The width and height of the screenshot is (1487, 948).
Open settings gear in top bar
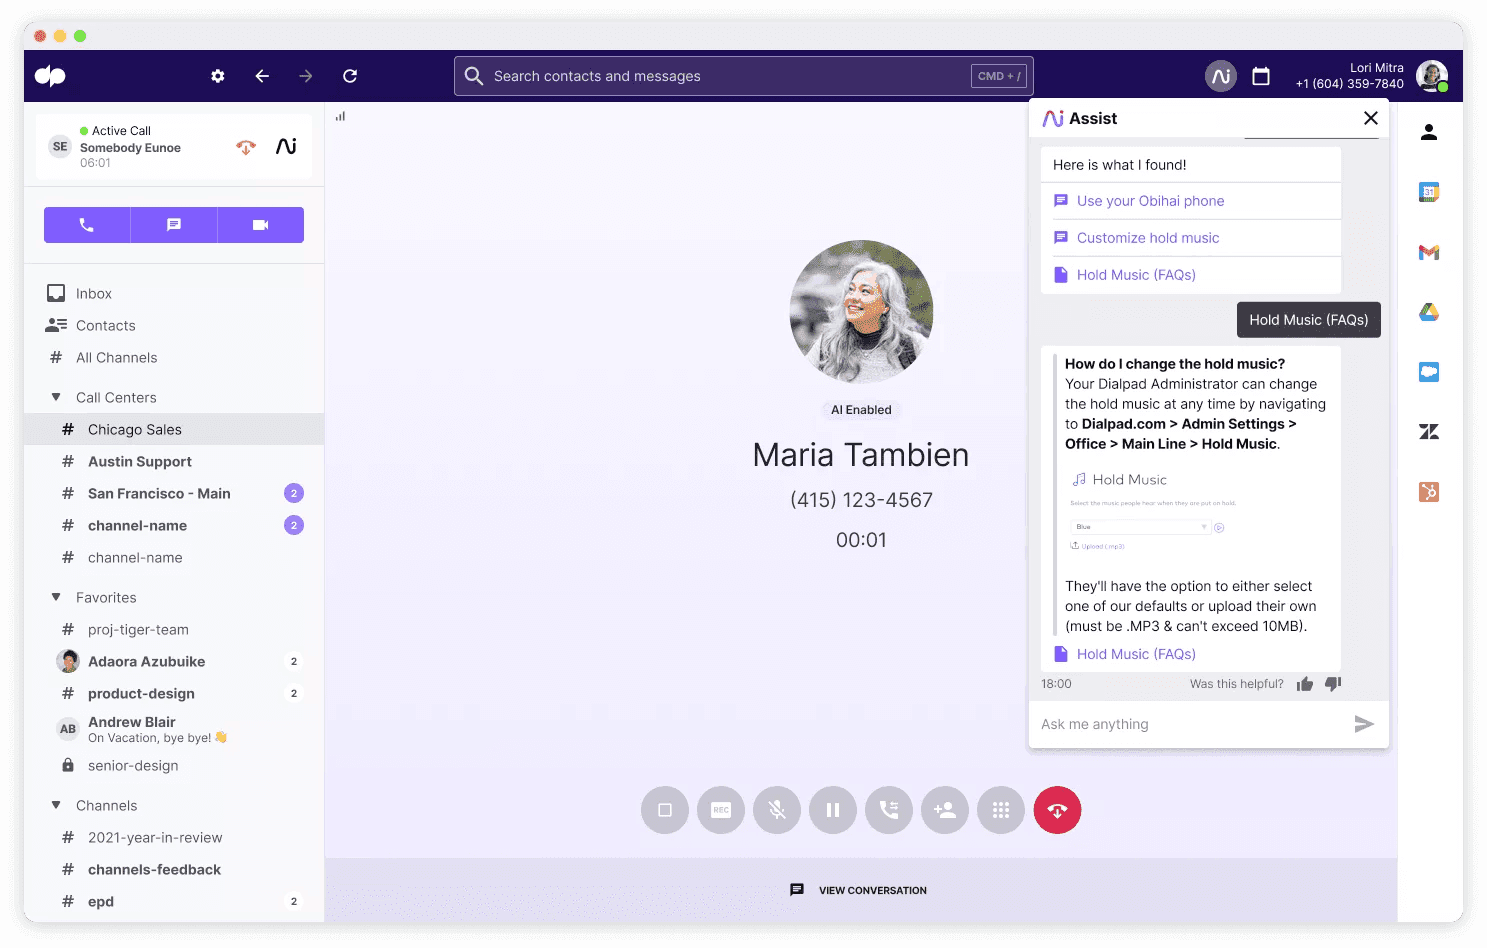218,76
